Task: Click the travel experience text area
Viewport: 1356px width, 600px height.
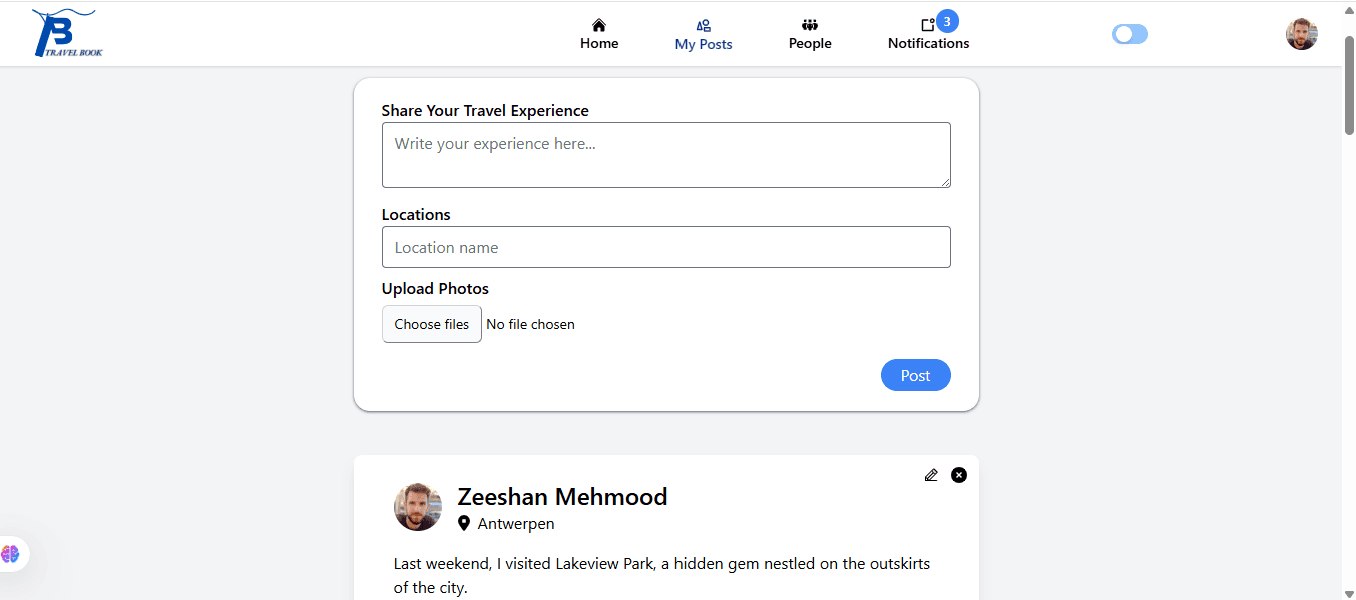Action: coord(666,155)
